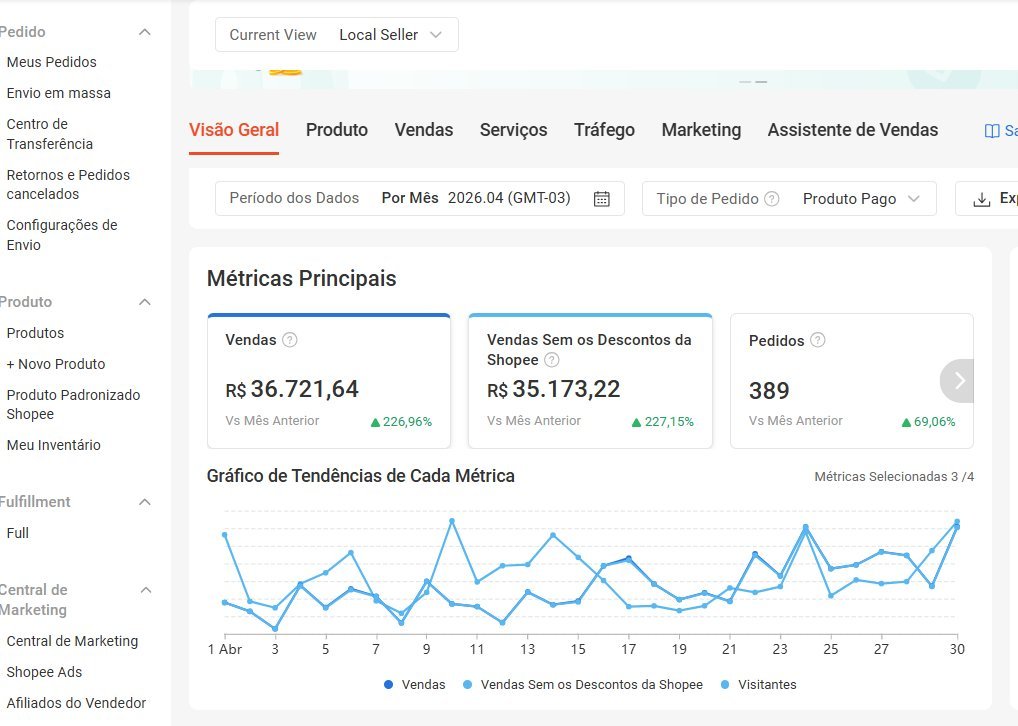Select Vendas Sem os Descontos metric card
The height and width of the screenshot is (726, 1018).
click(x=590, y=381)
